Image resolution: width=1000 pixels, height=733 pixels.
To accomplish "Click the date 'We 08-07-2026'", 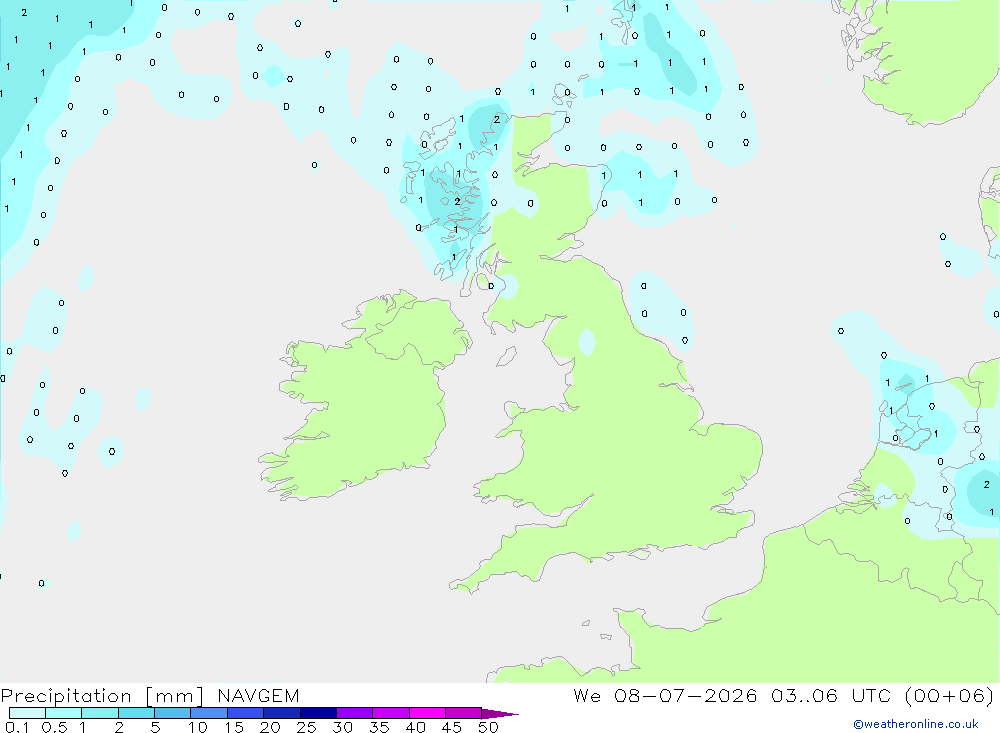I will coord(665,696).
